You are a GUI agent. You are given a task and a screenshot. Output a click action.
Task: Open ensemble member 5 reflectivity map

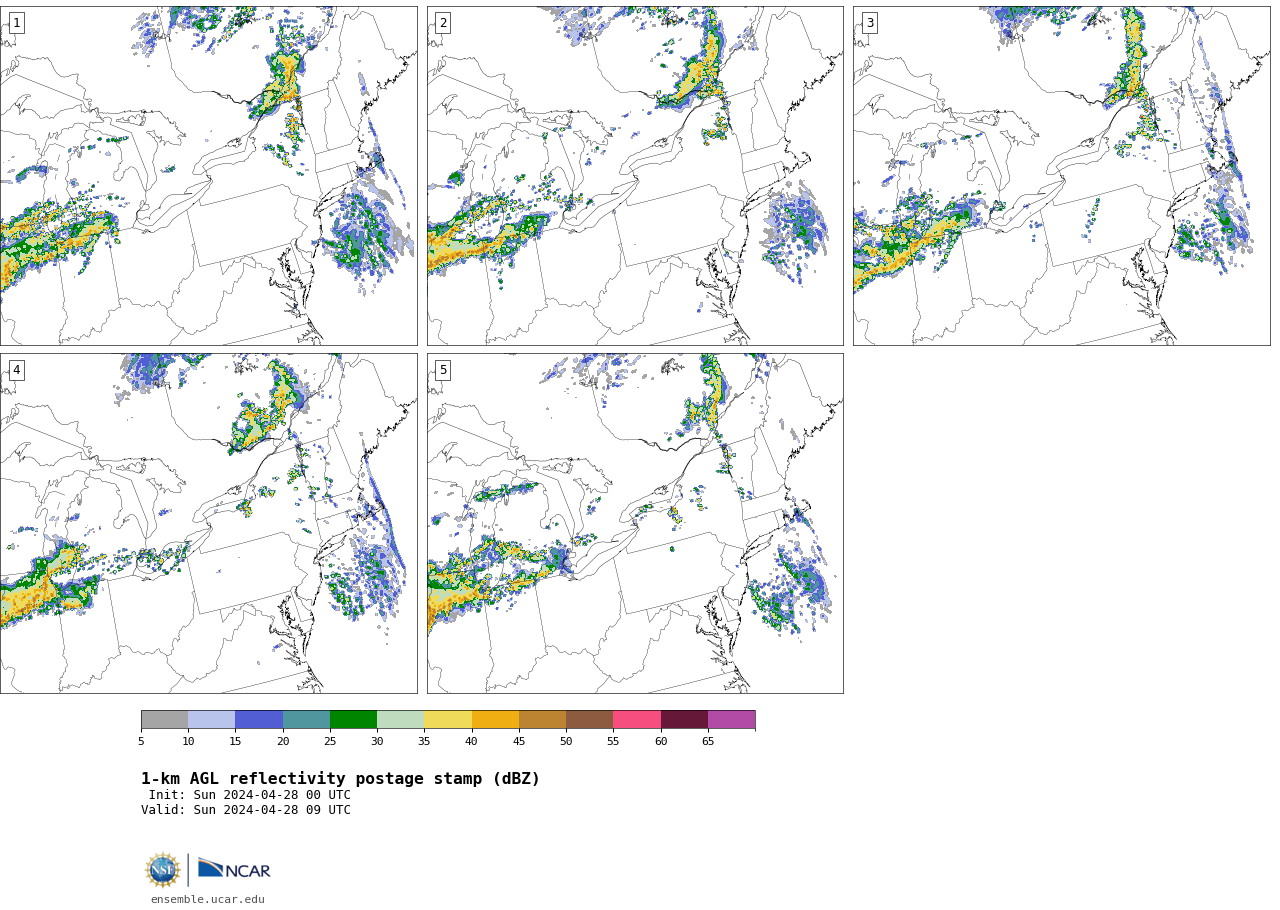[x=635, y=523]
